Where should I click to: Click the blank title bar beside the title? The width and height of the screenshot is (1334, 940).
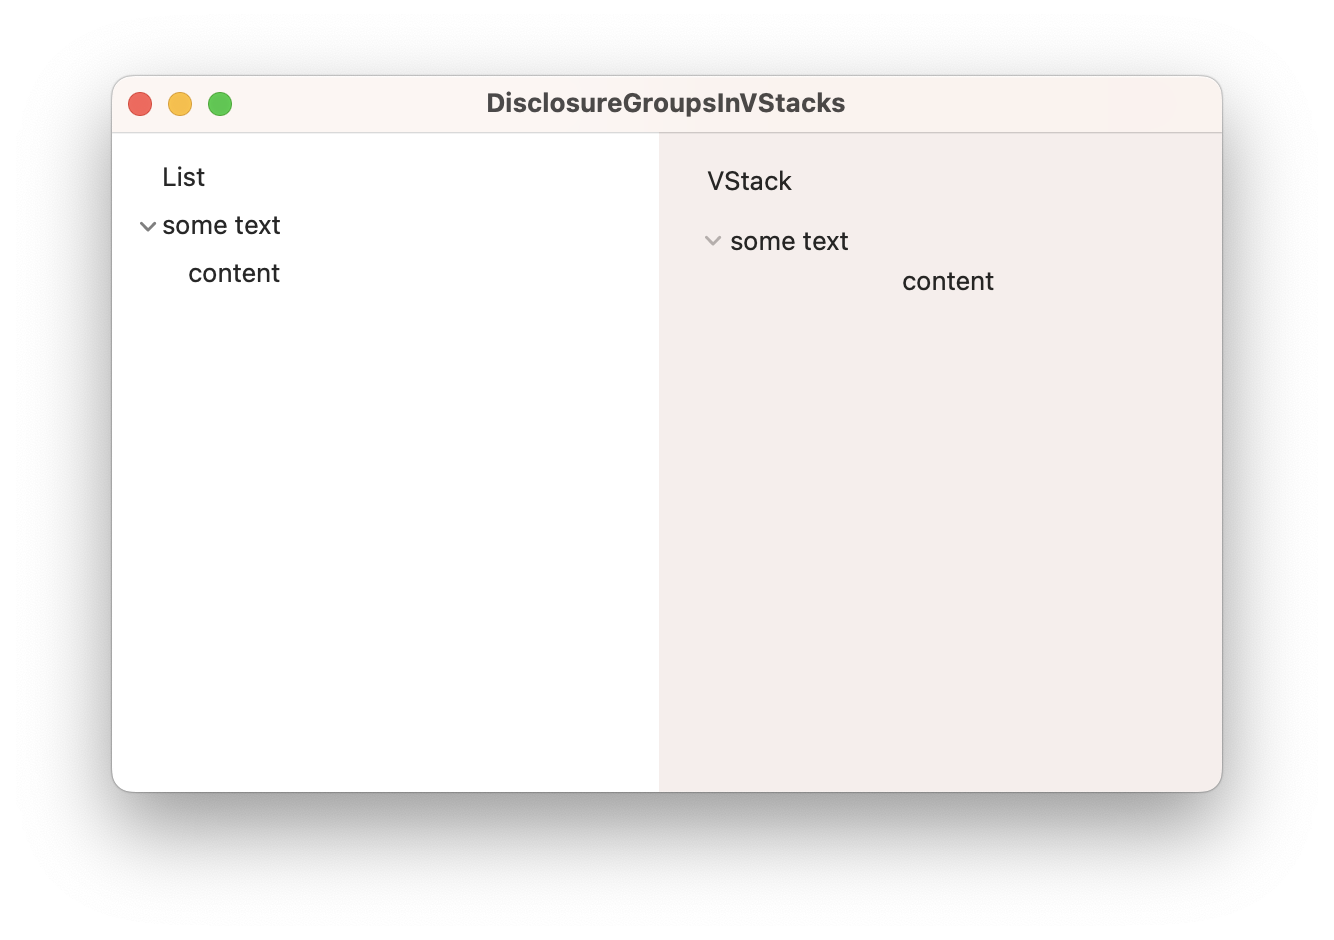point(1030,104)
